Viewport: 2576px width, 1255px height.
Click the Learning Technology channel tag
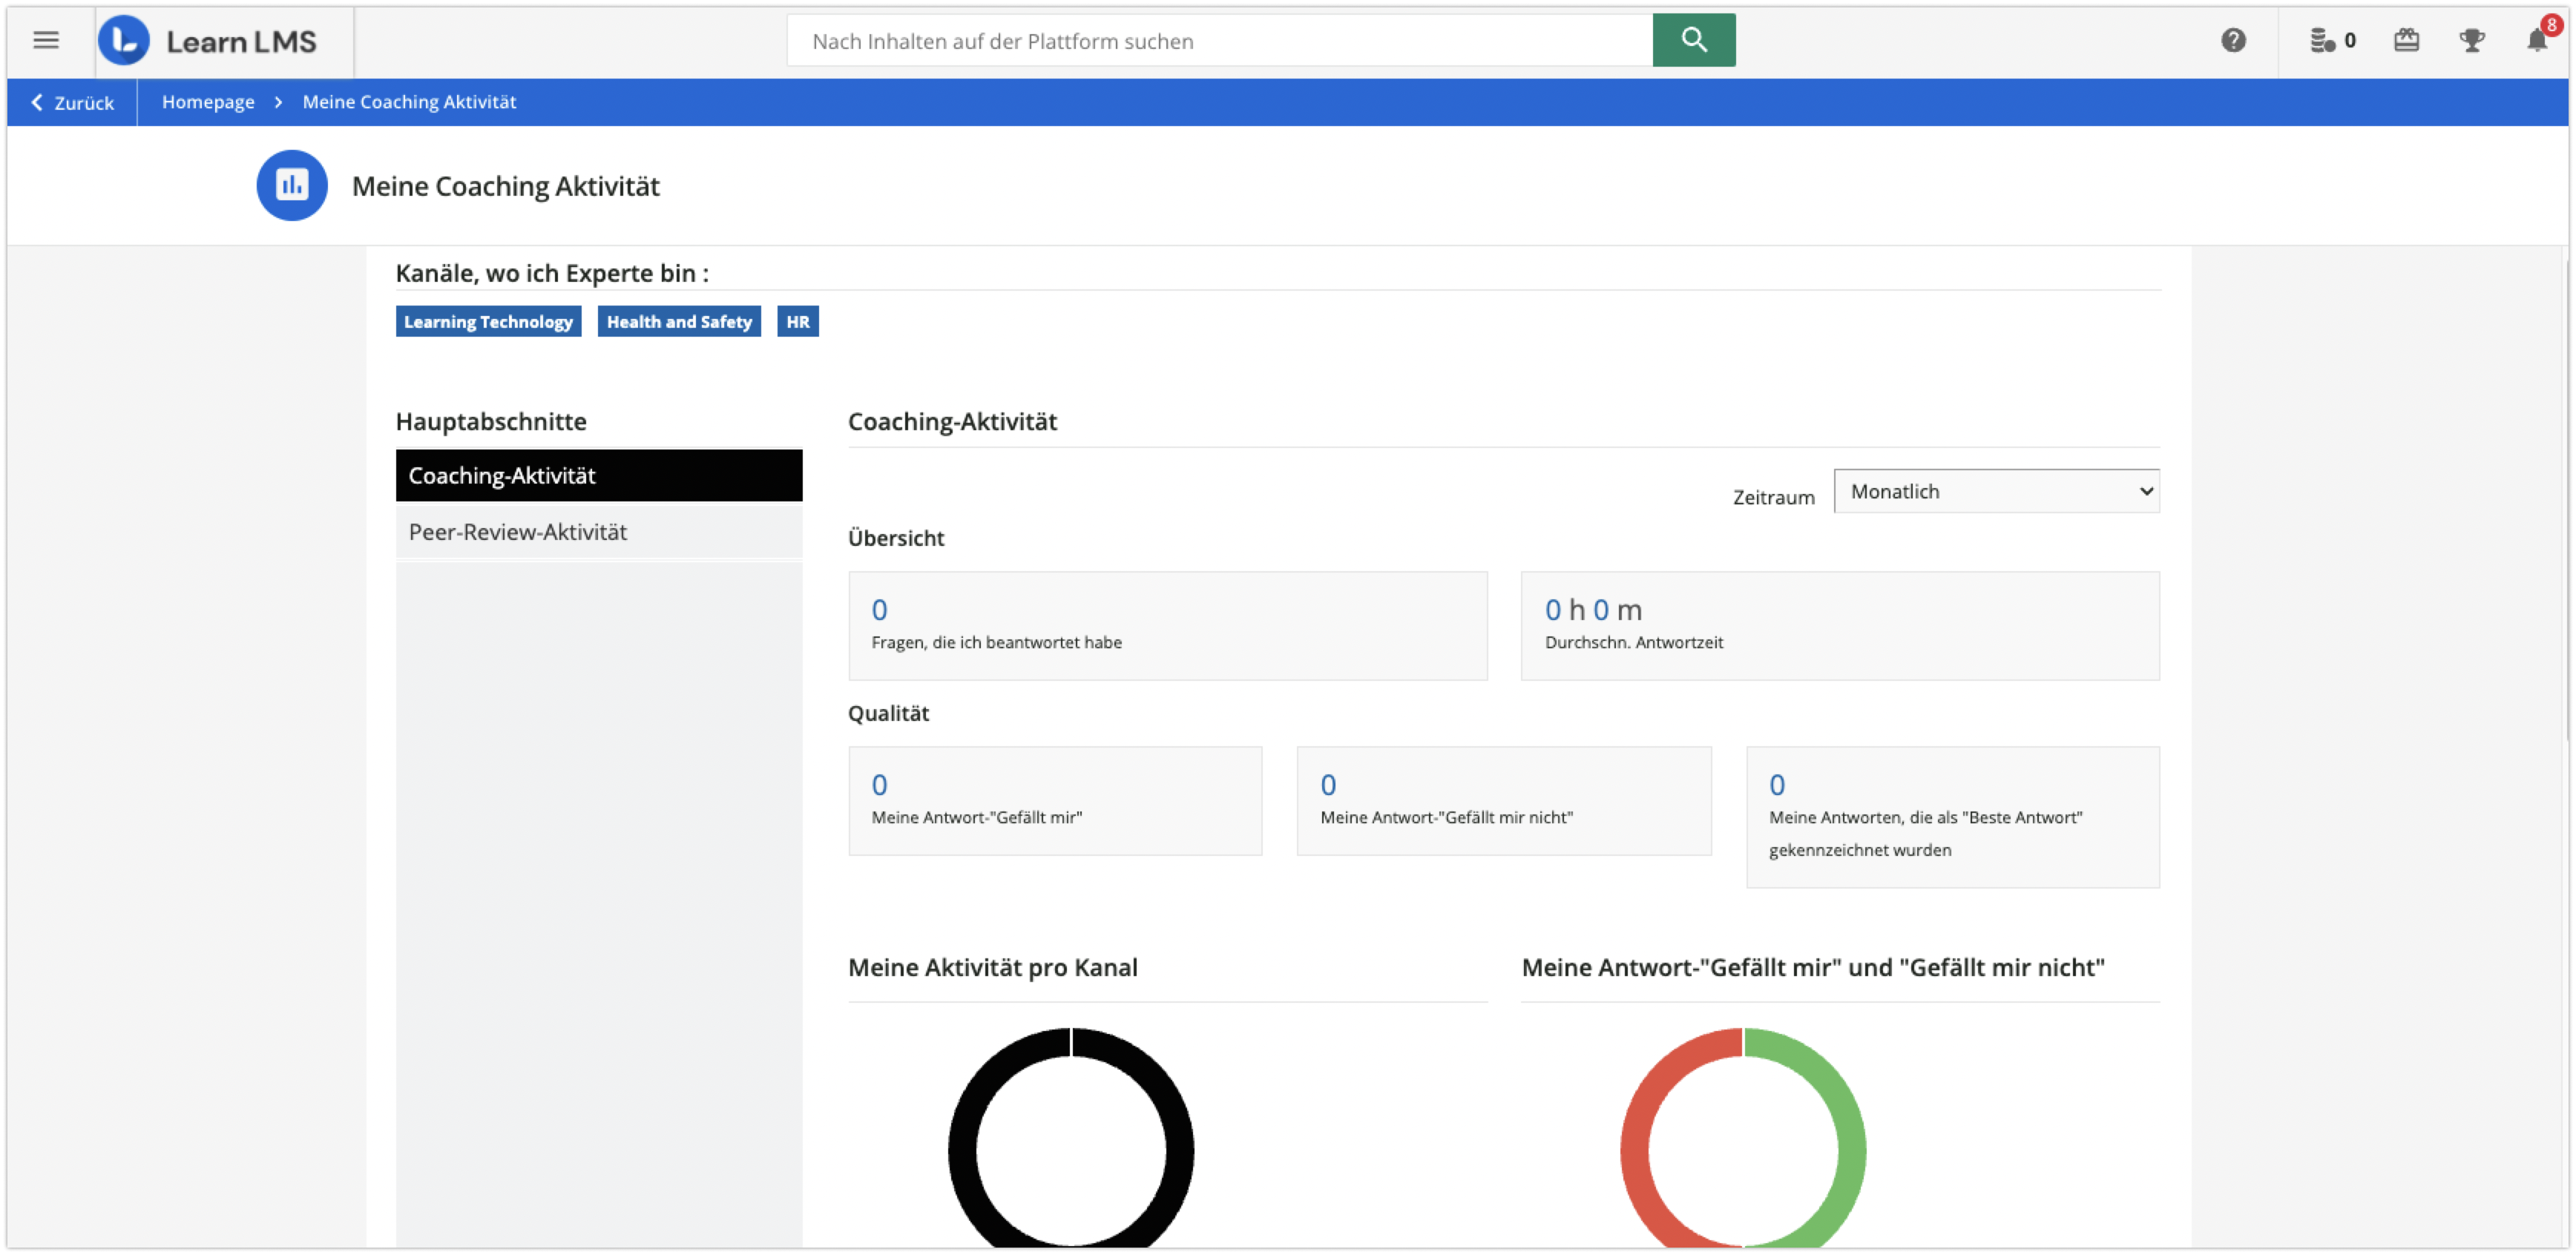point(488,322)
